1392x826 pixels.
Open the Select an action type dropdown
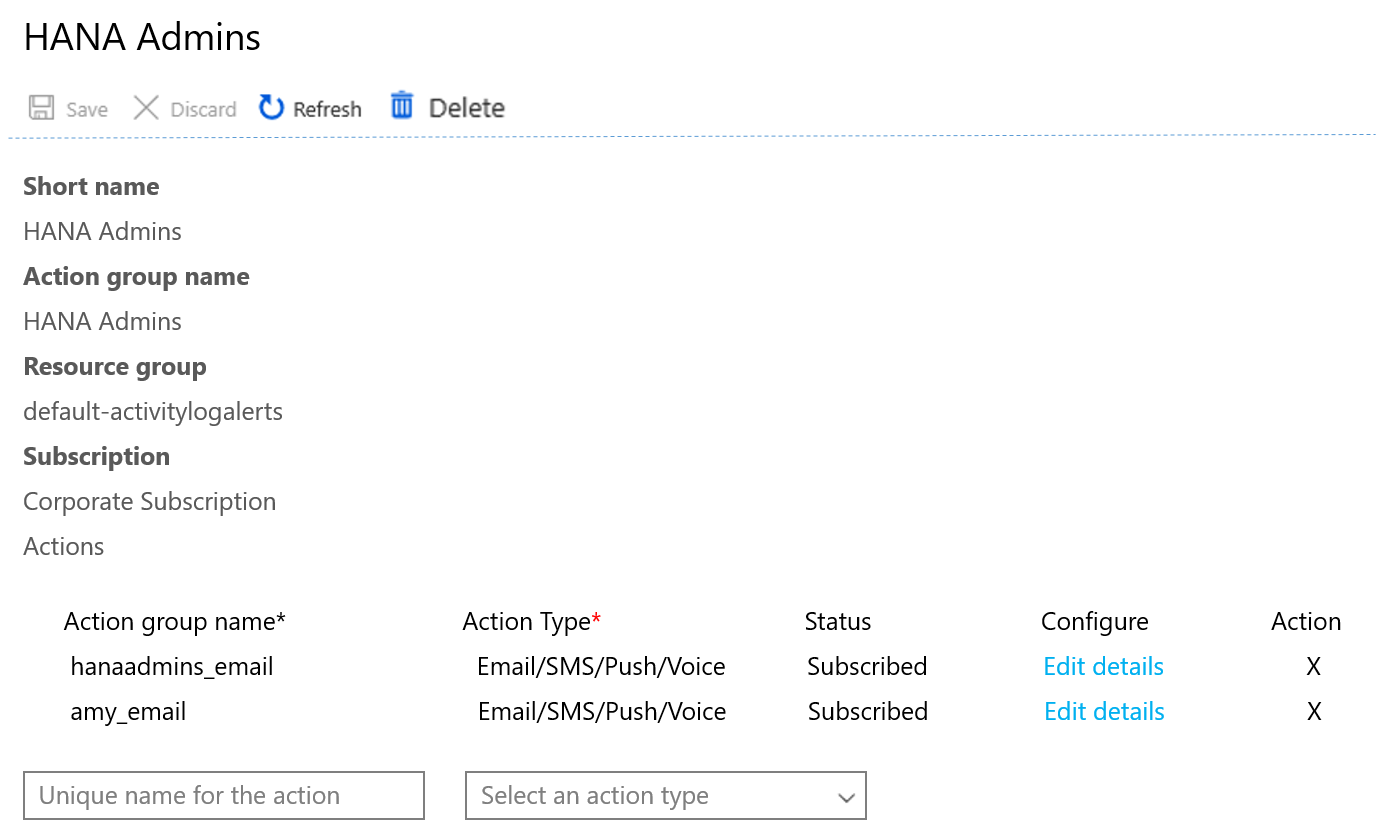(666, 796)
